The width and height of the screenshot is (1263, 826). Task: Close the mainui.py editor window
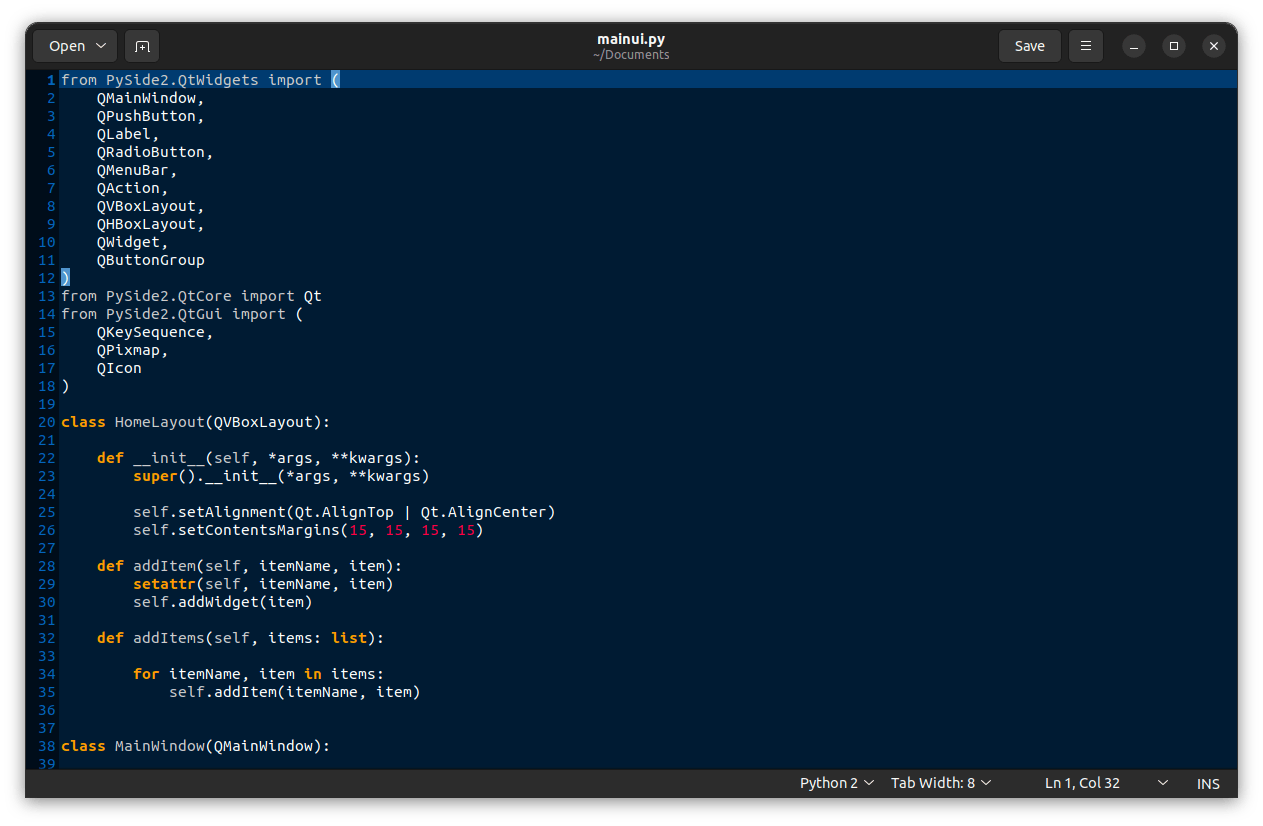click(1214, 46)
